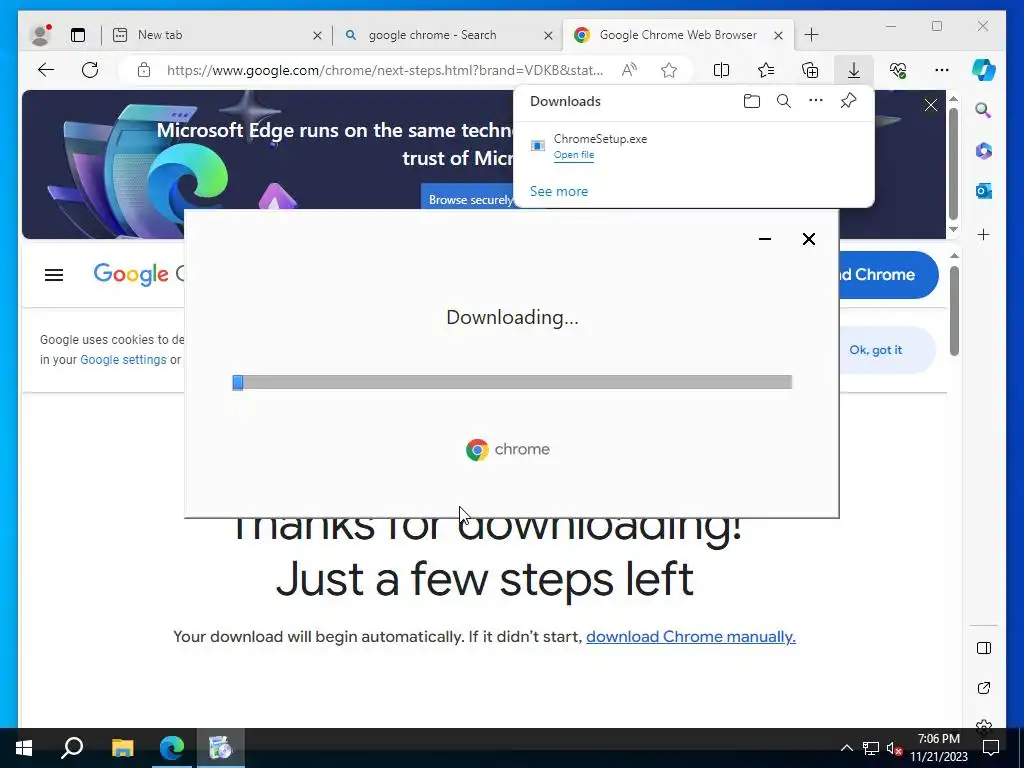Open the sidebar Microsoft 365 icon
Image resolution: width=1024 pixels, height=768 pixels.
click(x=984, y=151)
